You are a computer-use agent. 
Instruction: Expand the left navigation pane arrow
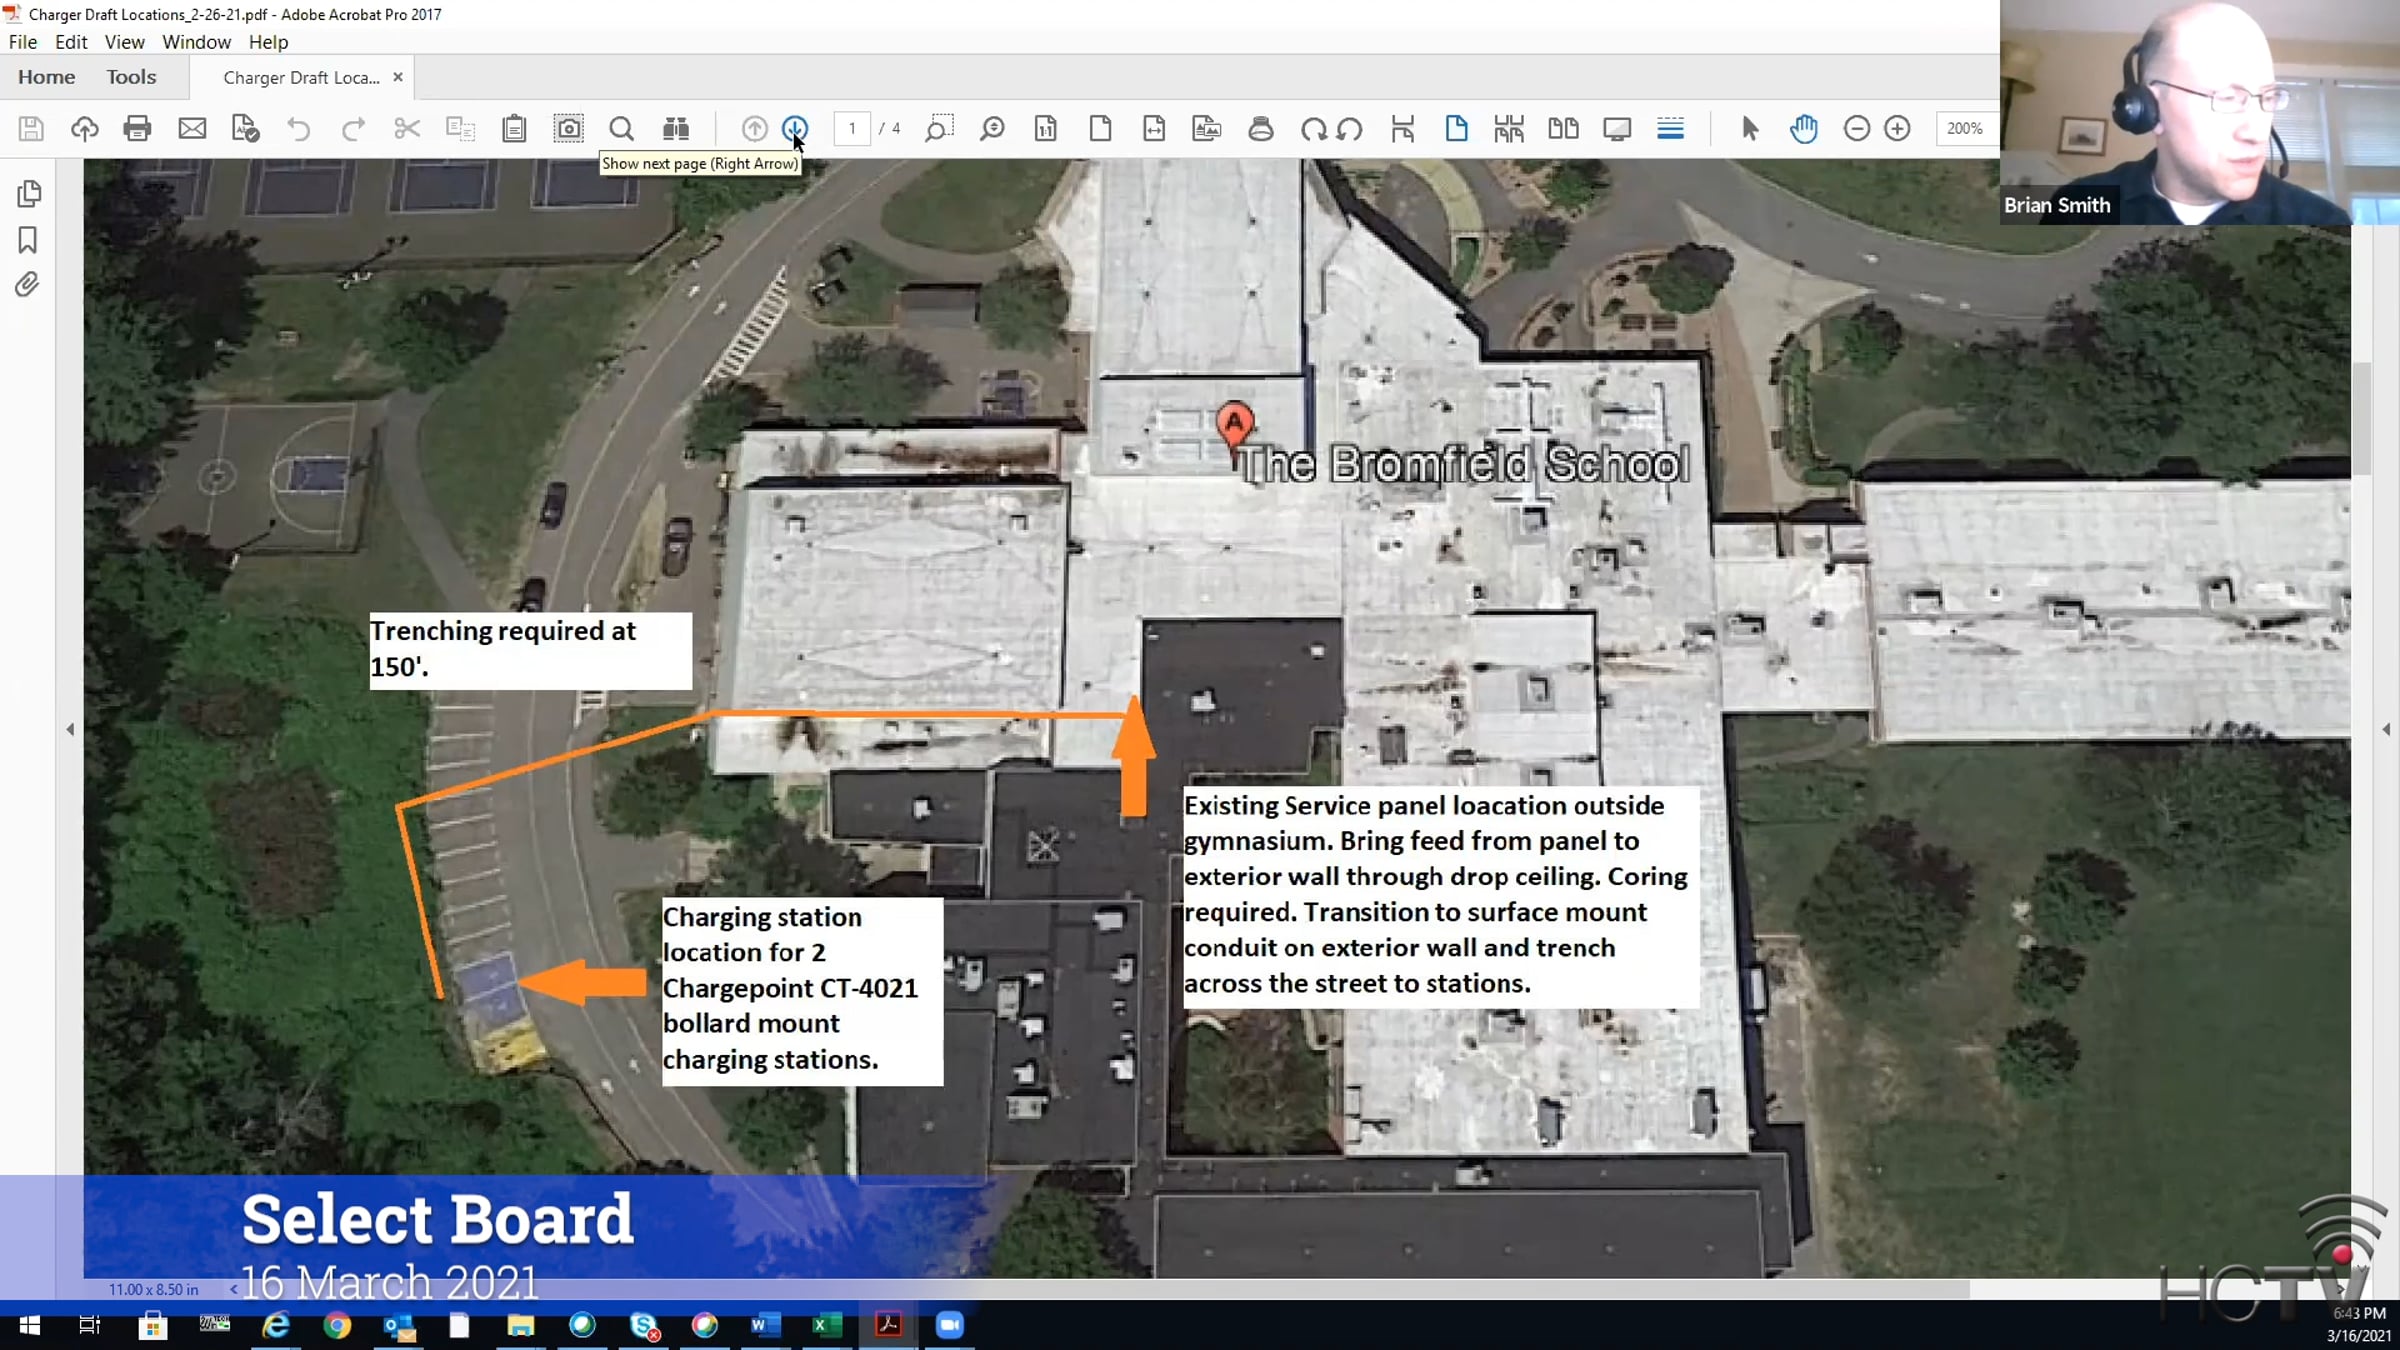70,730
